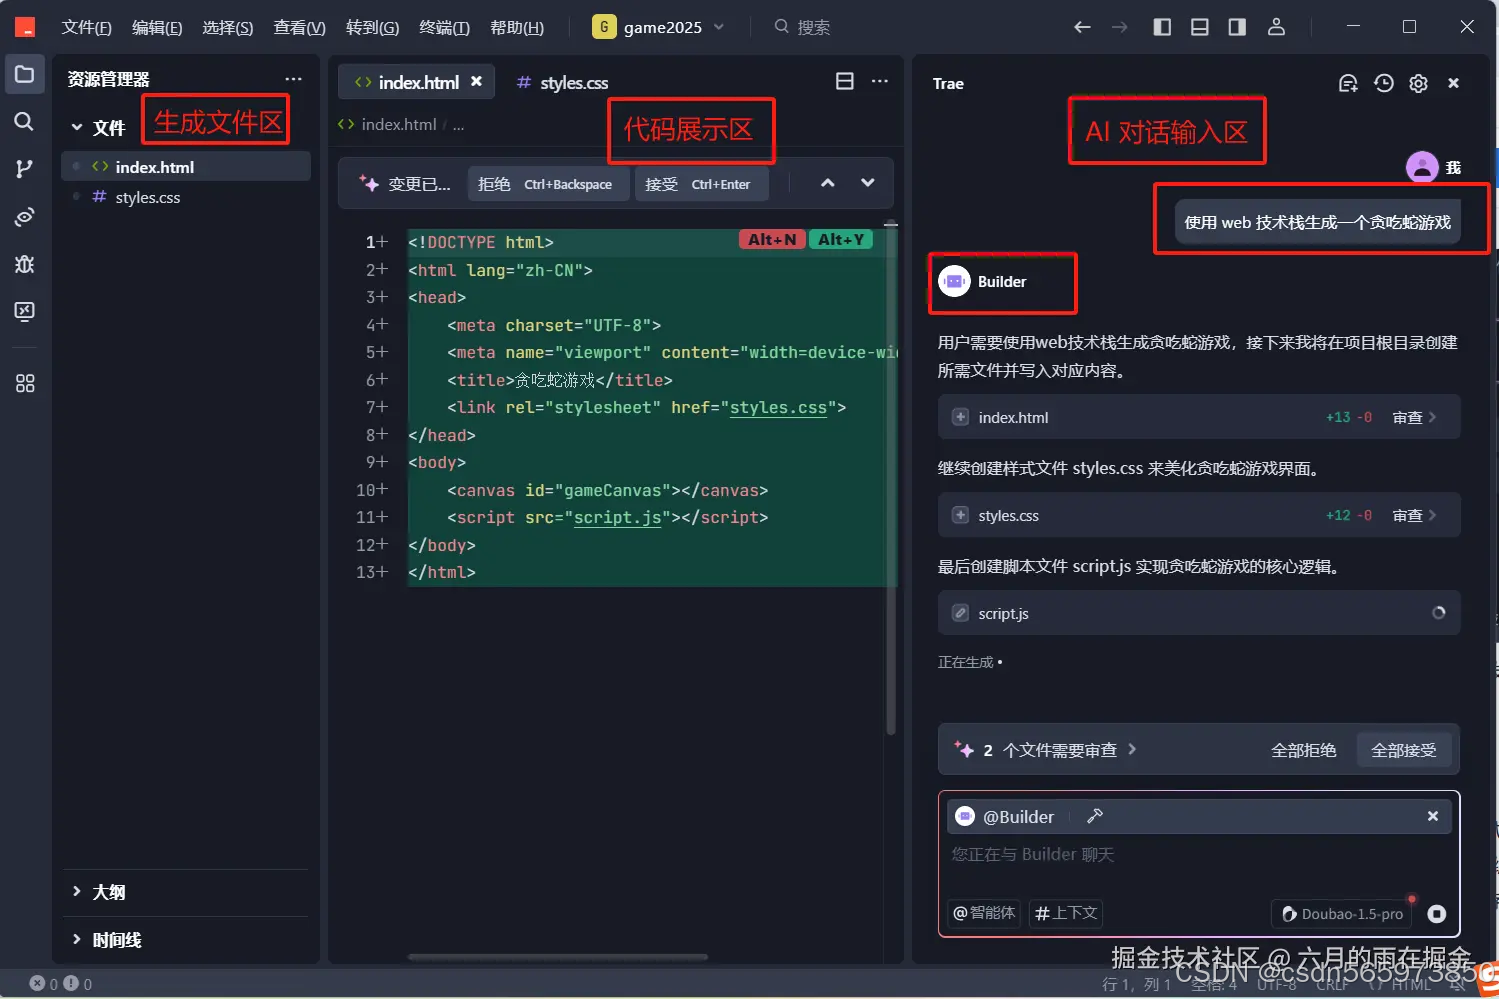1499x999 pixels.
Task: Open the remote/live share sidebar icon
Action: 24,216
